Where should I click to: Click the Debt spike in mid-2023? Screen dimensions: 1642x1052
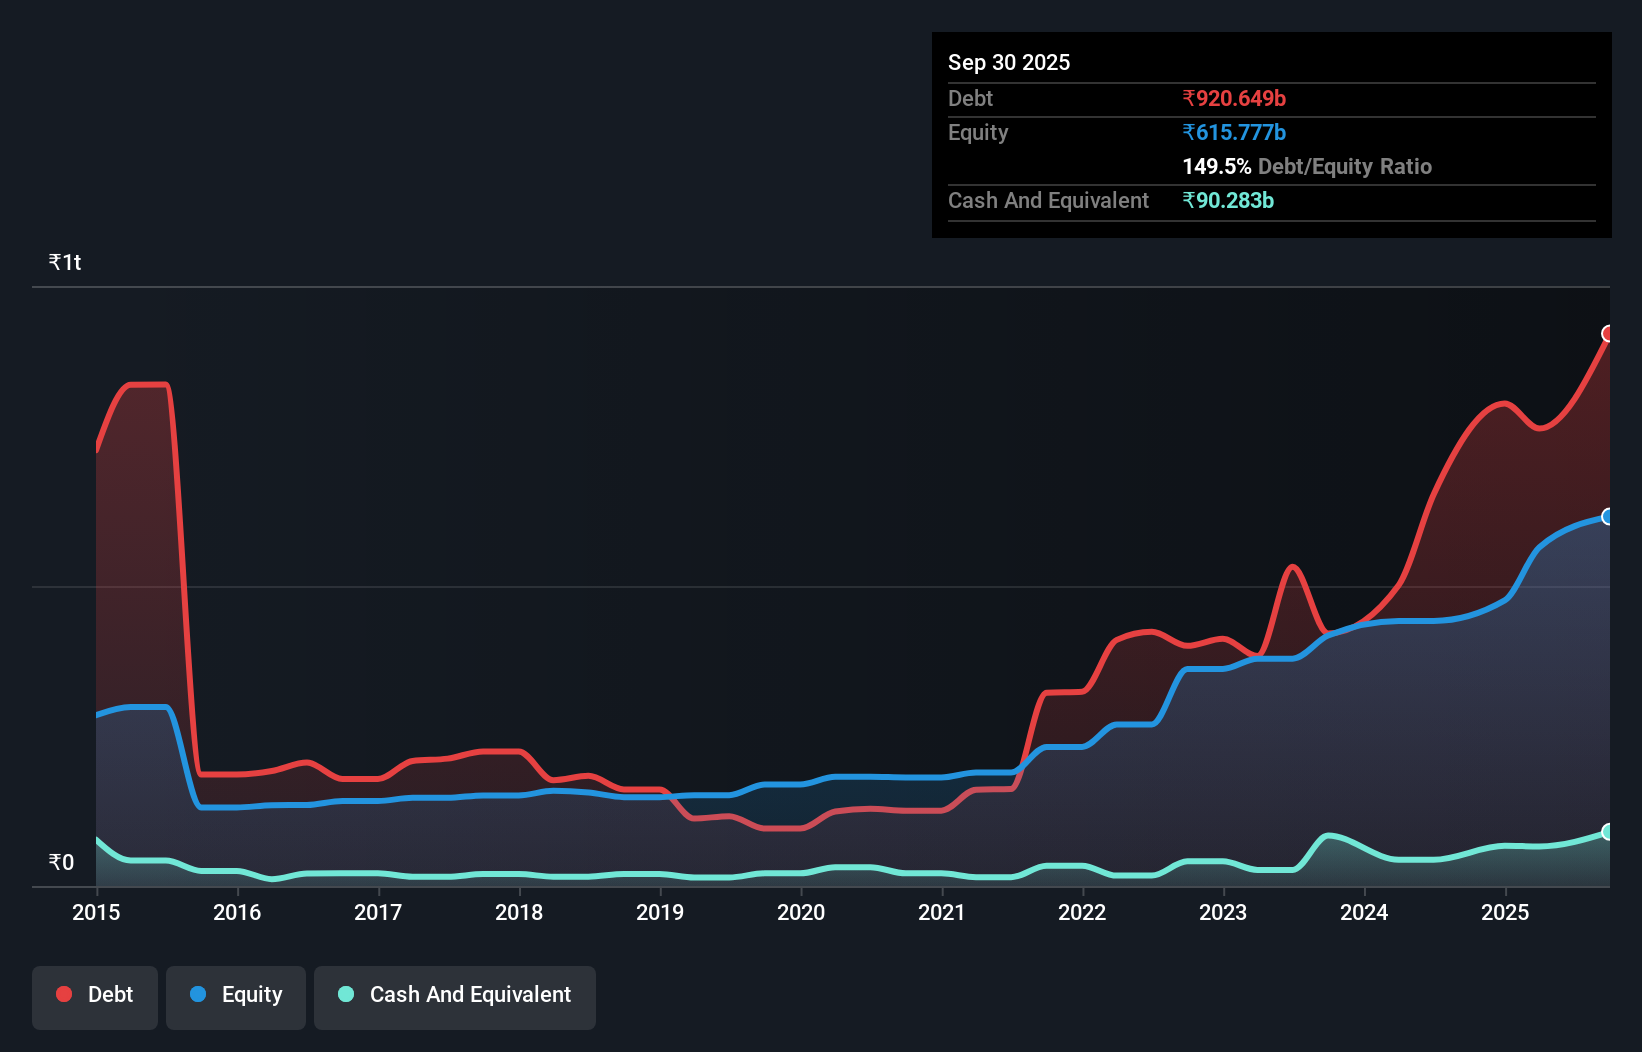click(1294, 567)
